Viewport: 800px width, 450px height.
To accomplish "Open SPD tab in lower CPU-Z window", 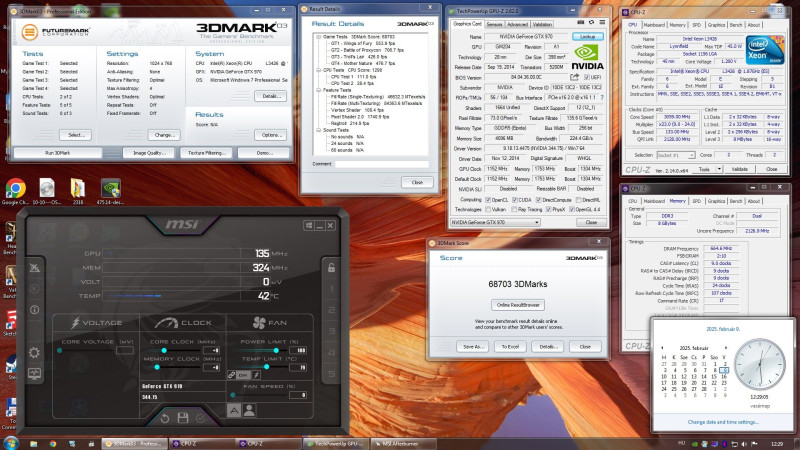I will click(696, 201).
